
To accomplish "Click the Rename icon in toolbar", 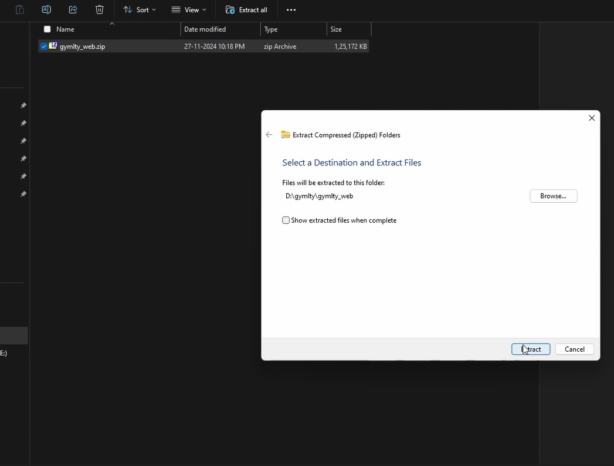I will tap(46, 10).
